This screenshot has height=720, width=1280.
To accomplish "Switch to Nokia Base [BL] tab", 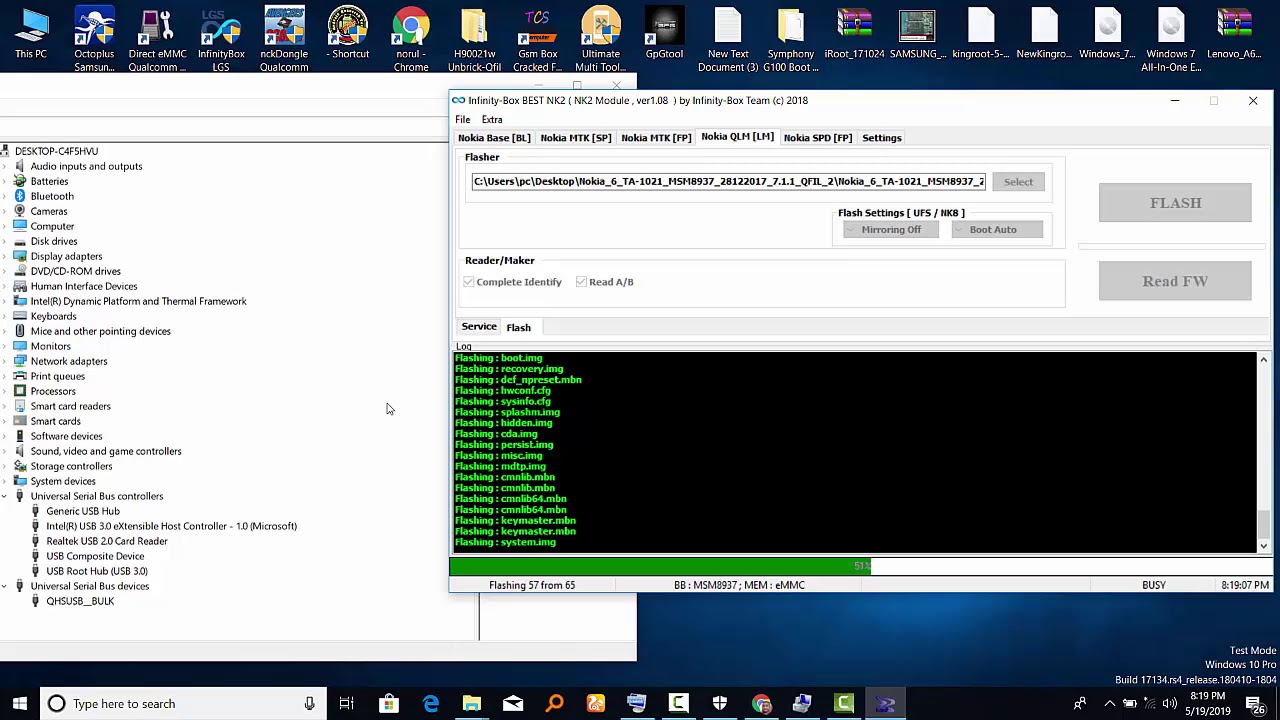I will (494, 138).
